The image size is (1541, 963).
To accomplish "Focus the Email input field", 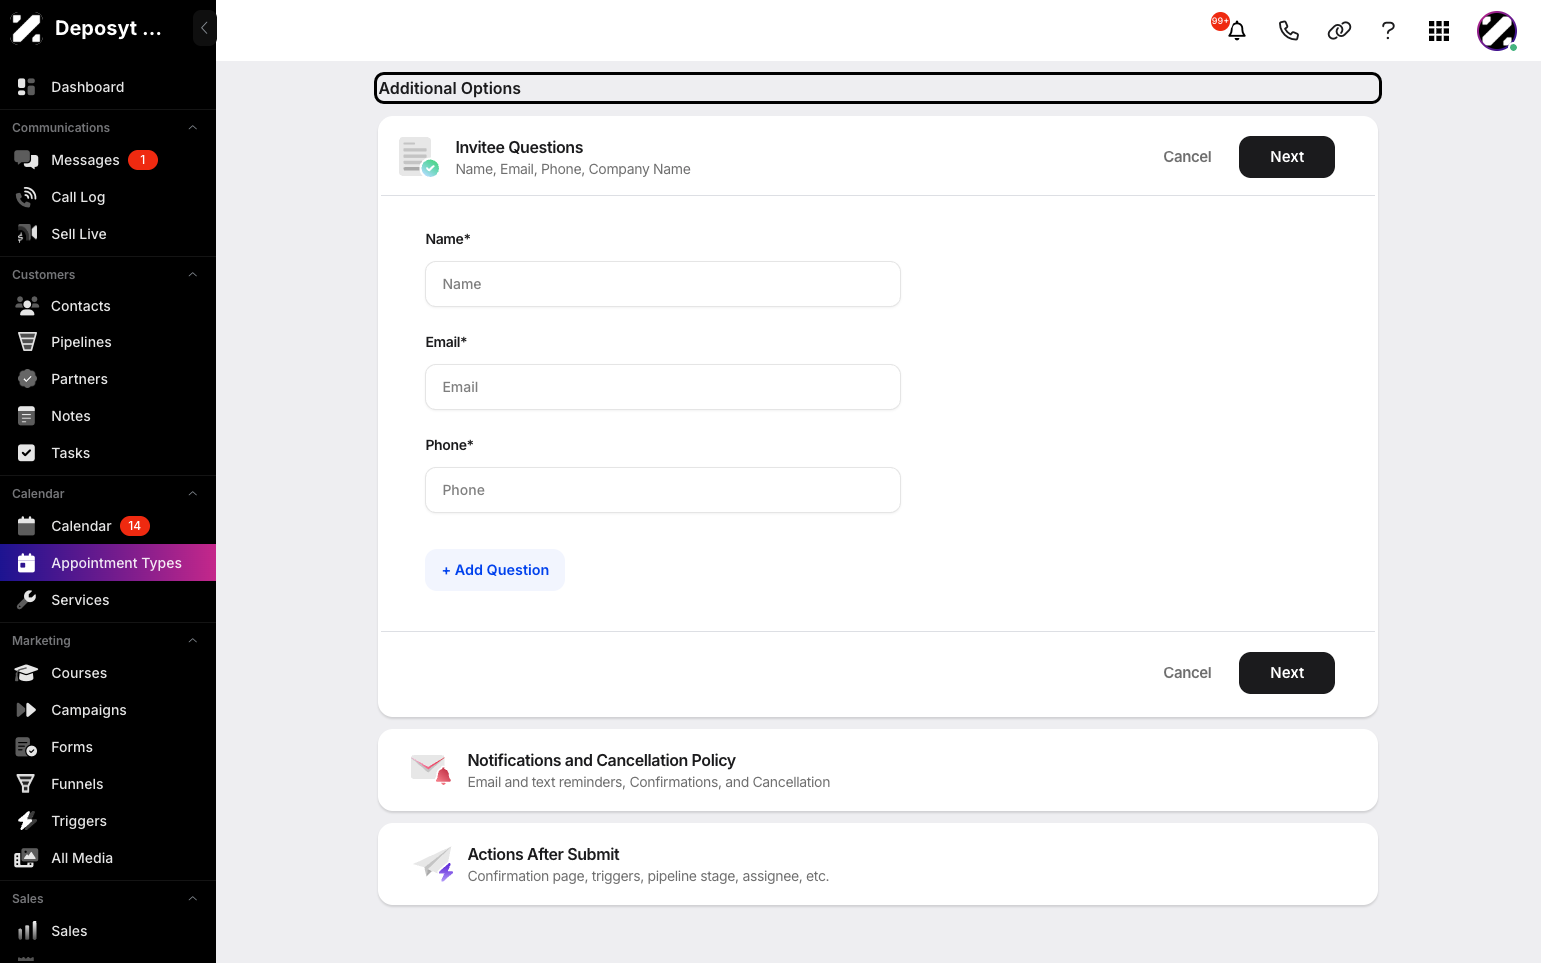I will [663, 387].
